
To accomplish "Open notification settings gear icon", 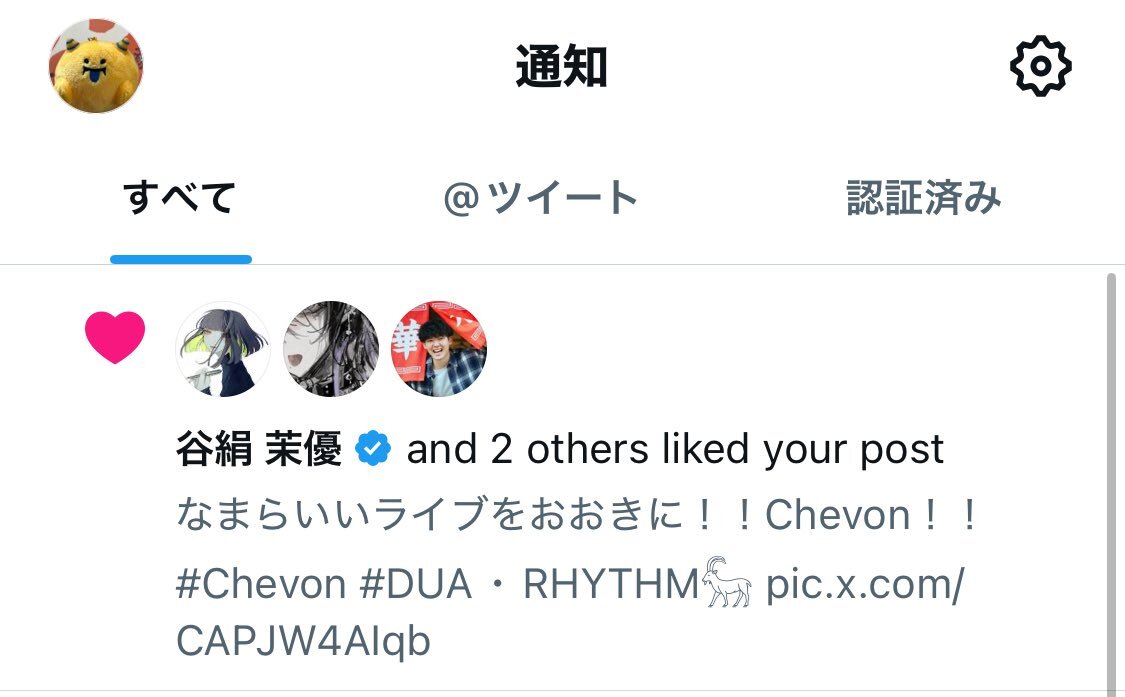I will [1040, 66].
